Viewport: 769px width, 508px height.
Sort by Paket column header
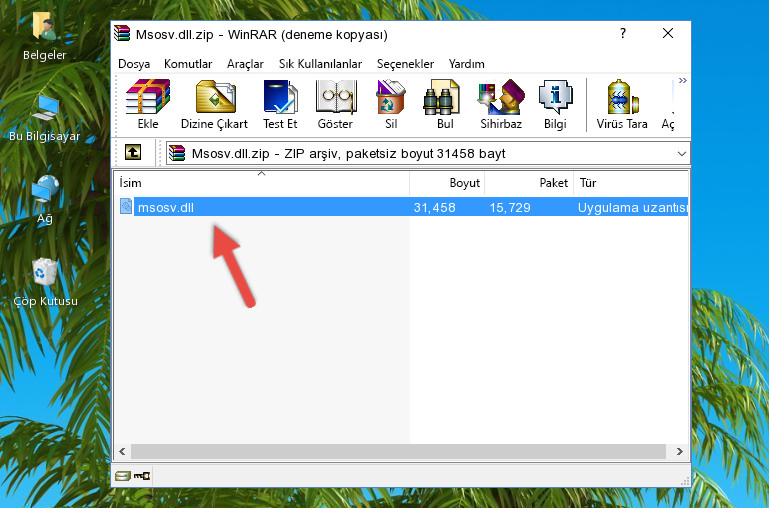529,183
